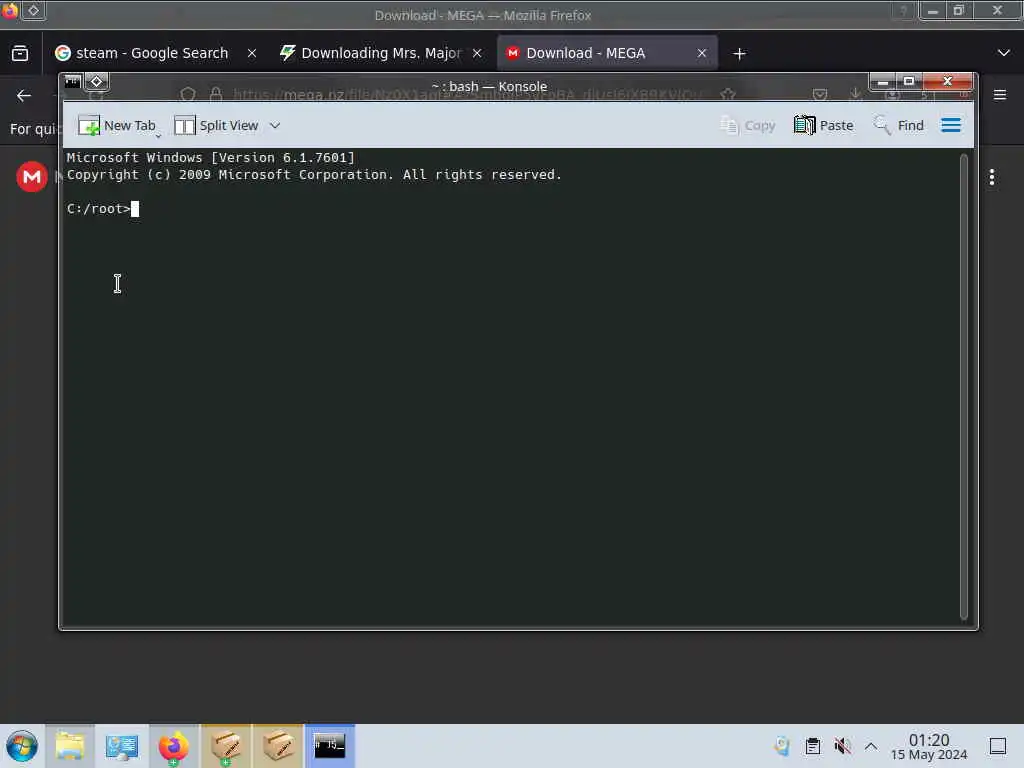The image size is (1024, 768).
Task: Open the file manager from the taskbar
Action: [x=70, y=746]
